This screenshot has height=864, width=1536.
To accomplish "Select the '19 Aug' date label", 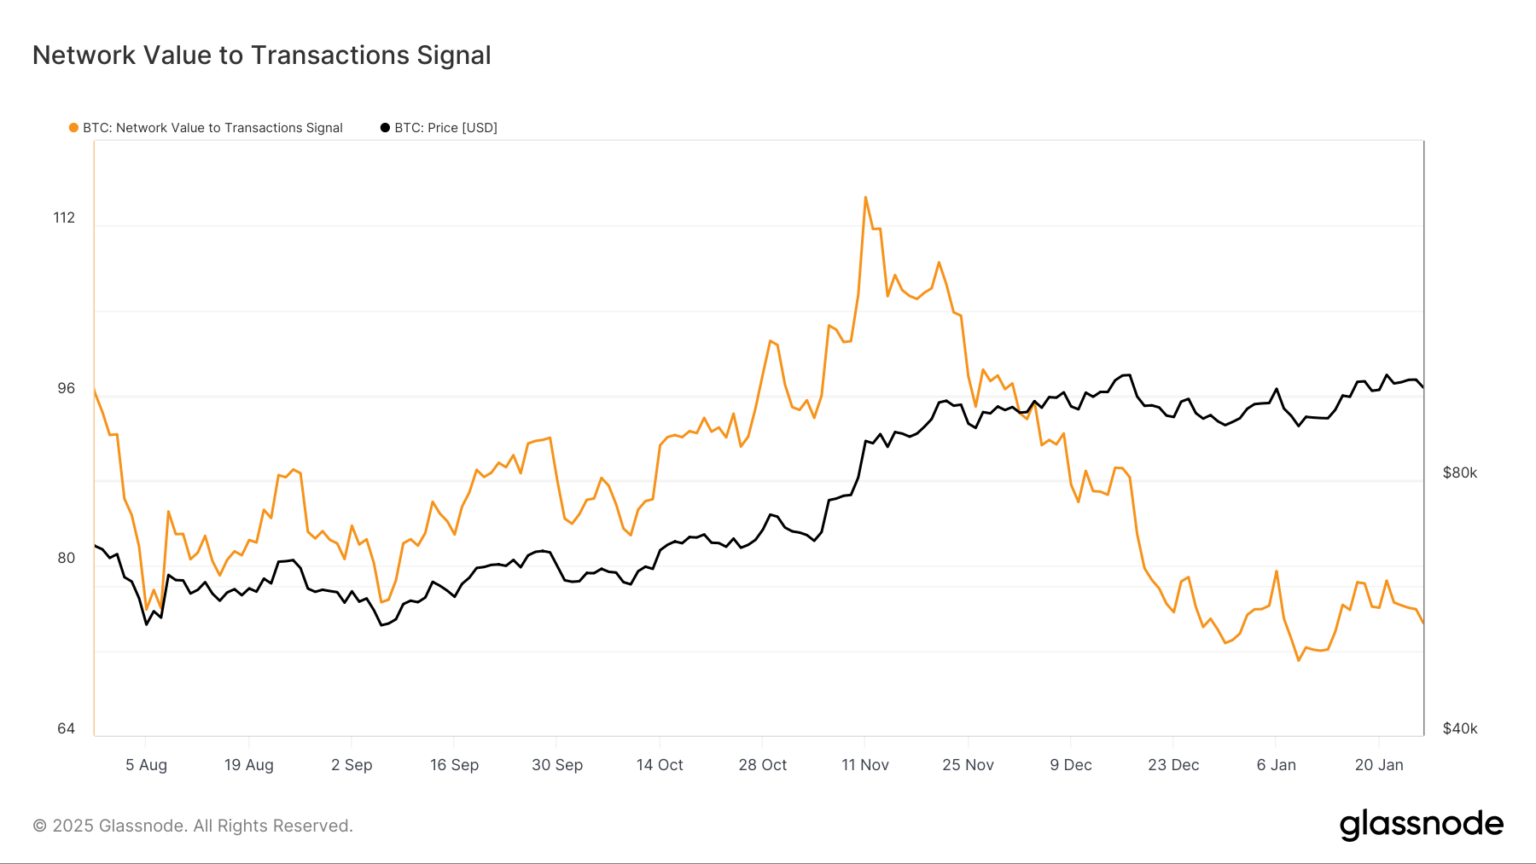I will point(249,765).
